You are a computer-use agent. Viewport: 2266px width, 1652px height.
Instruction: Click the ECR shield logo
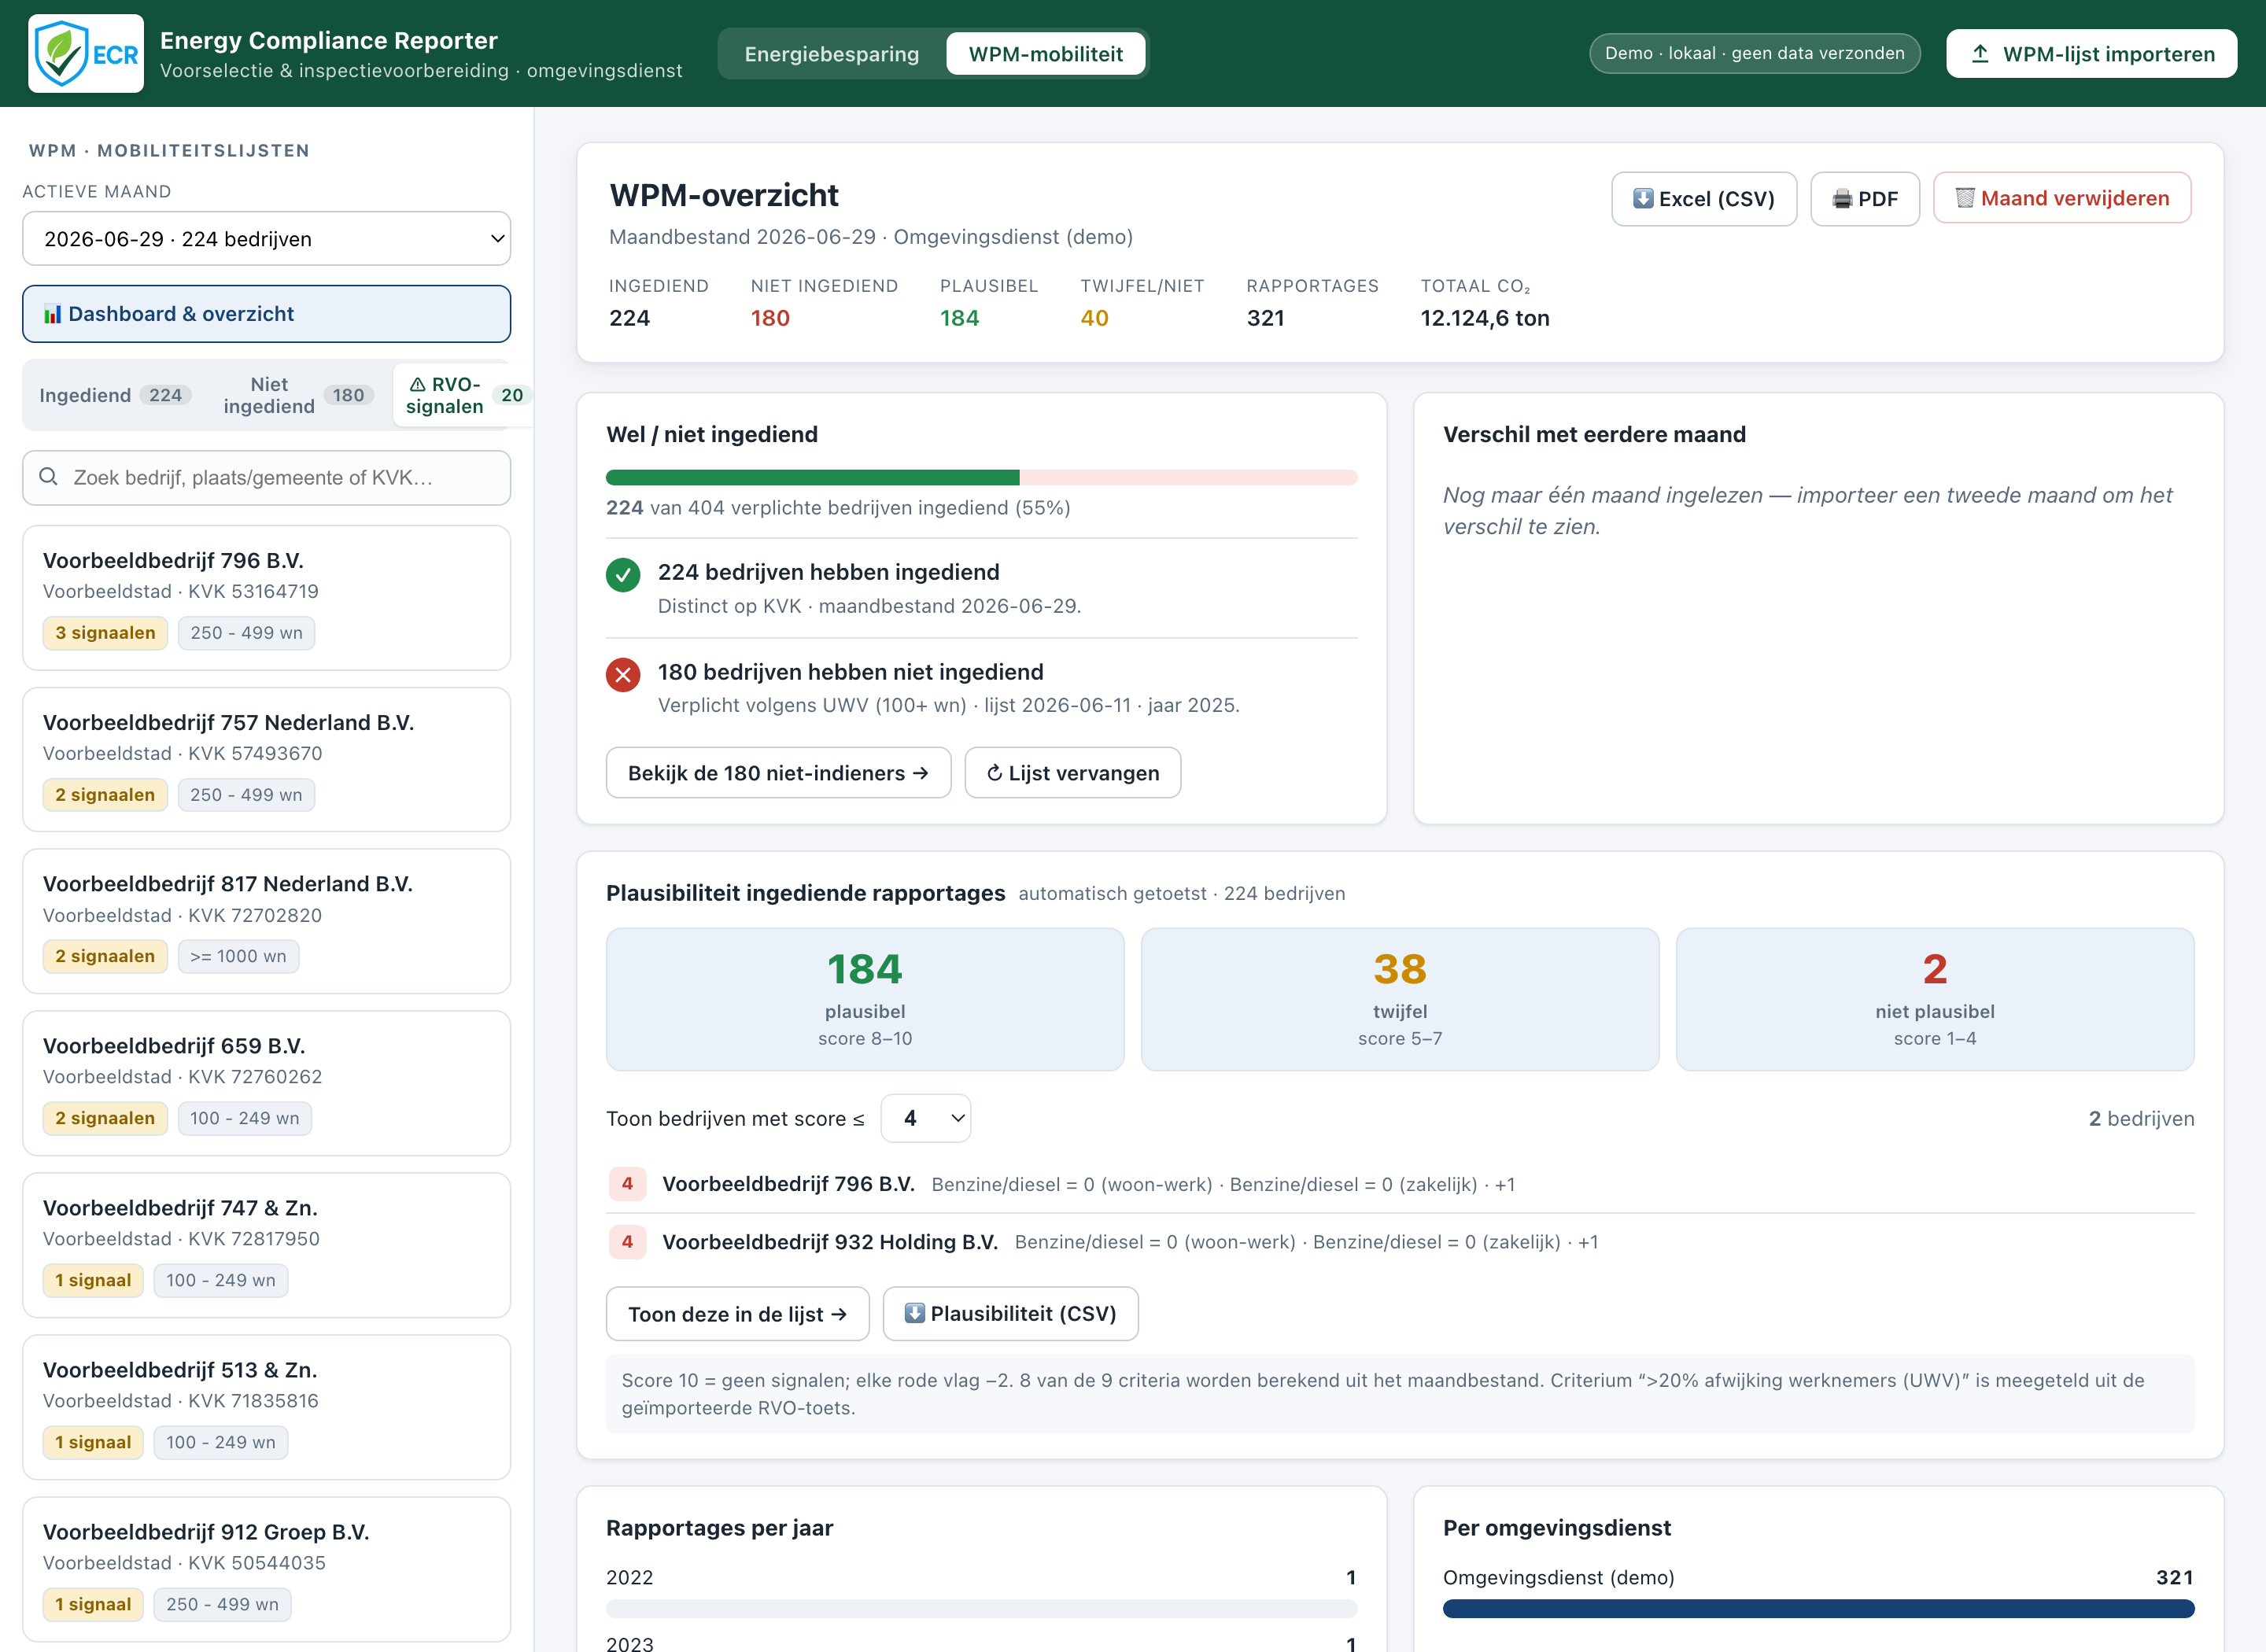(86, 54)
